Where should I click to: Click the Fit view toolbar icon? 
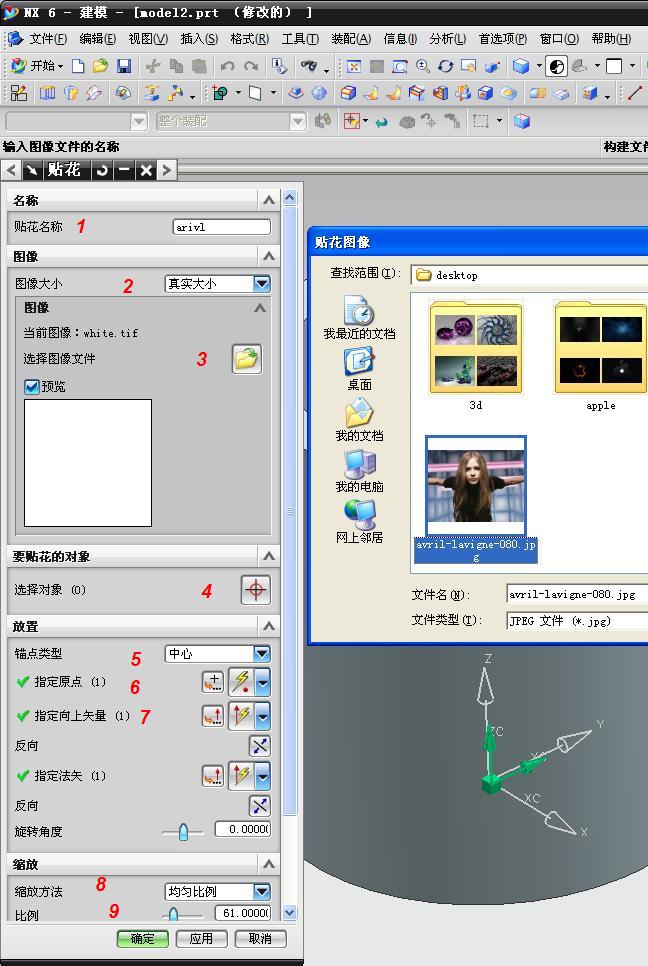(x=354, y=66)
